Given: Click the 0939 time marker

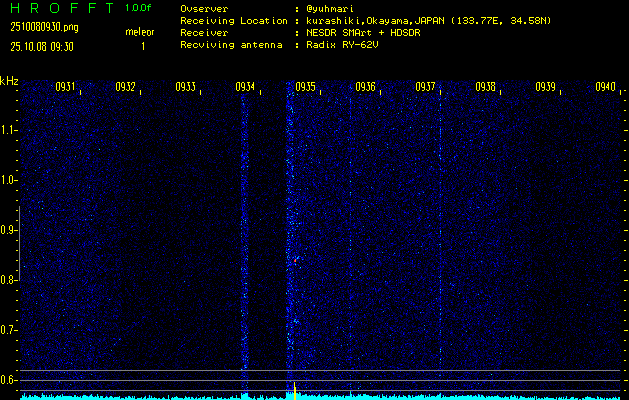Looking at the screenshot, I should tap(545, 87).
